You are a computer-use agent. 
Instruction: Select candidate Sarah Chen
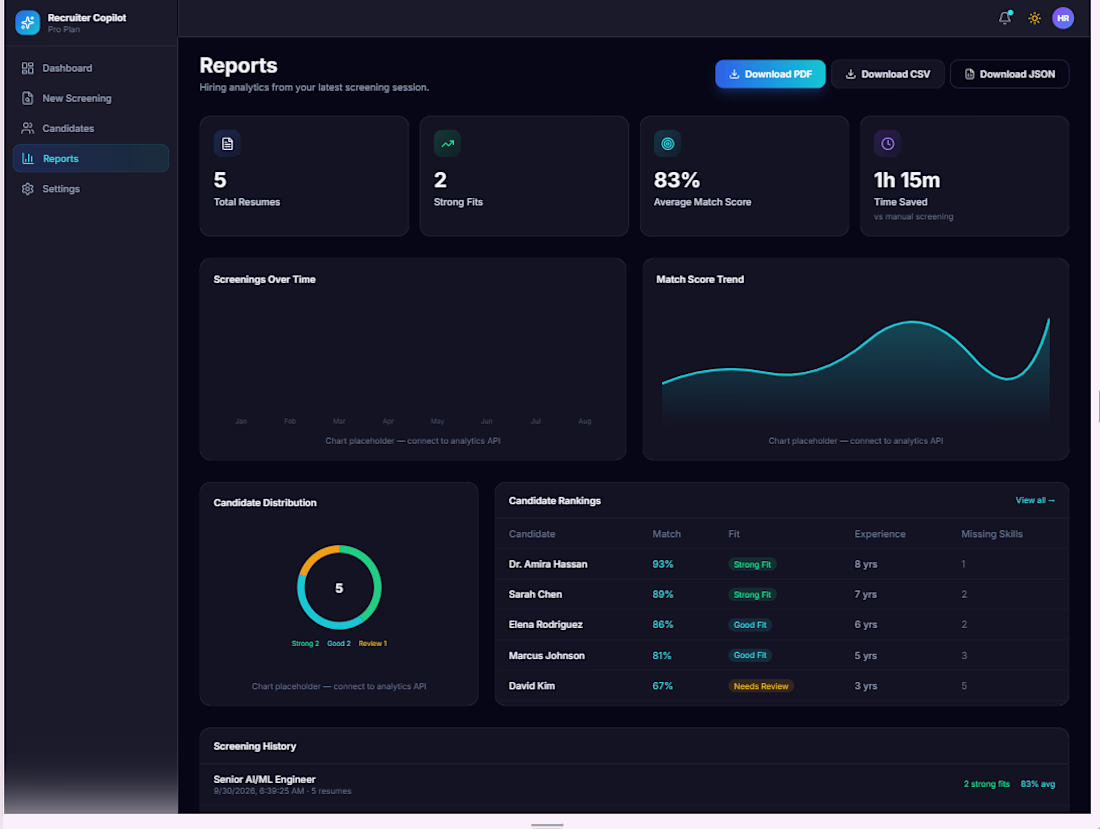tap(535, 594)
